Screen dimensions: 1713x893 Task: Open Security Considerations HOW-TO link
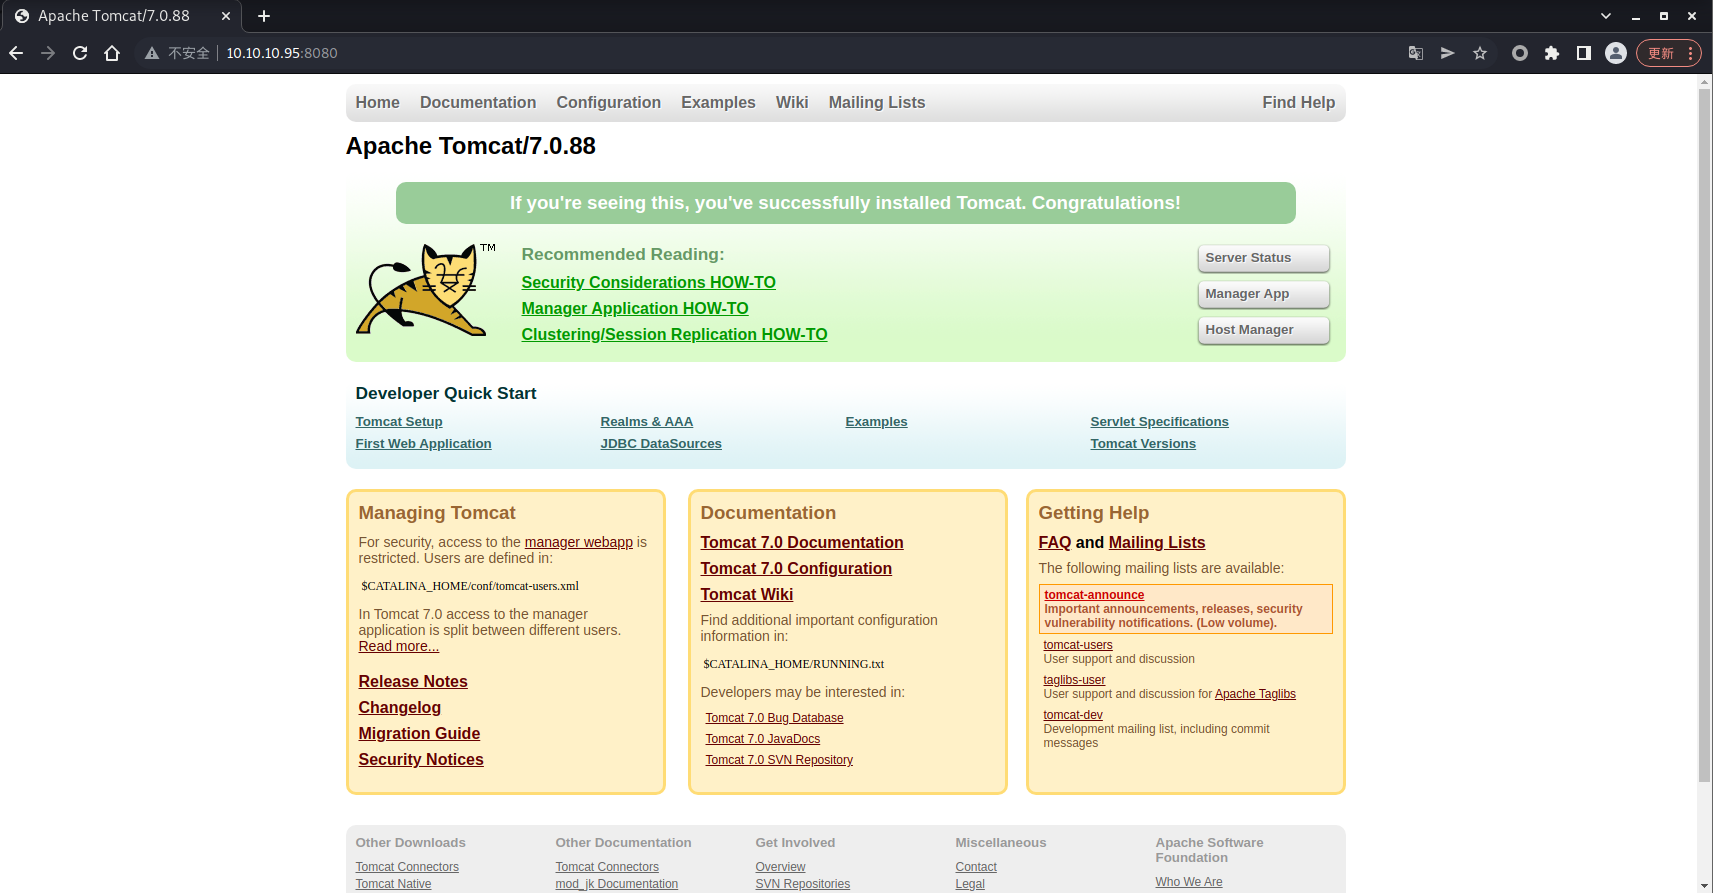coord(648,282)
